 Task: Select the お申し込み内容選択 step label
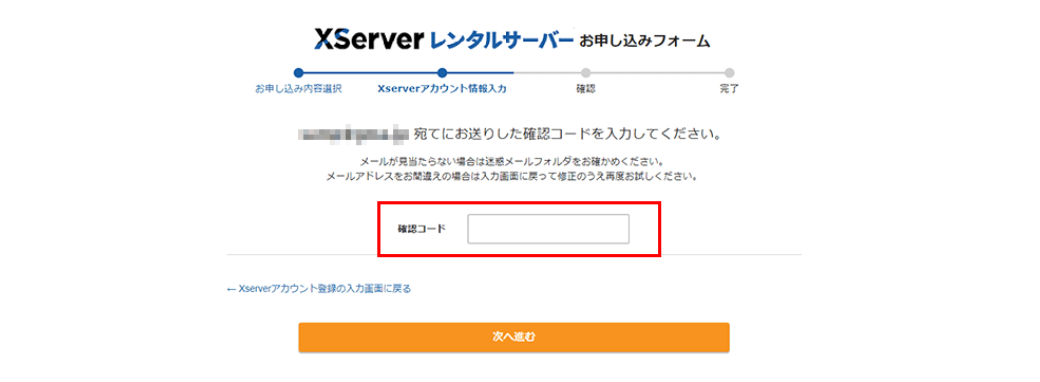click(298, 88)
